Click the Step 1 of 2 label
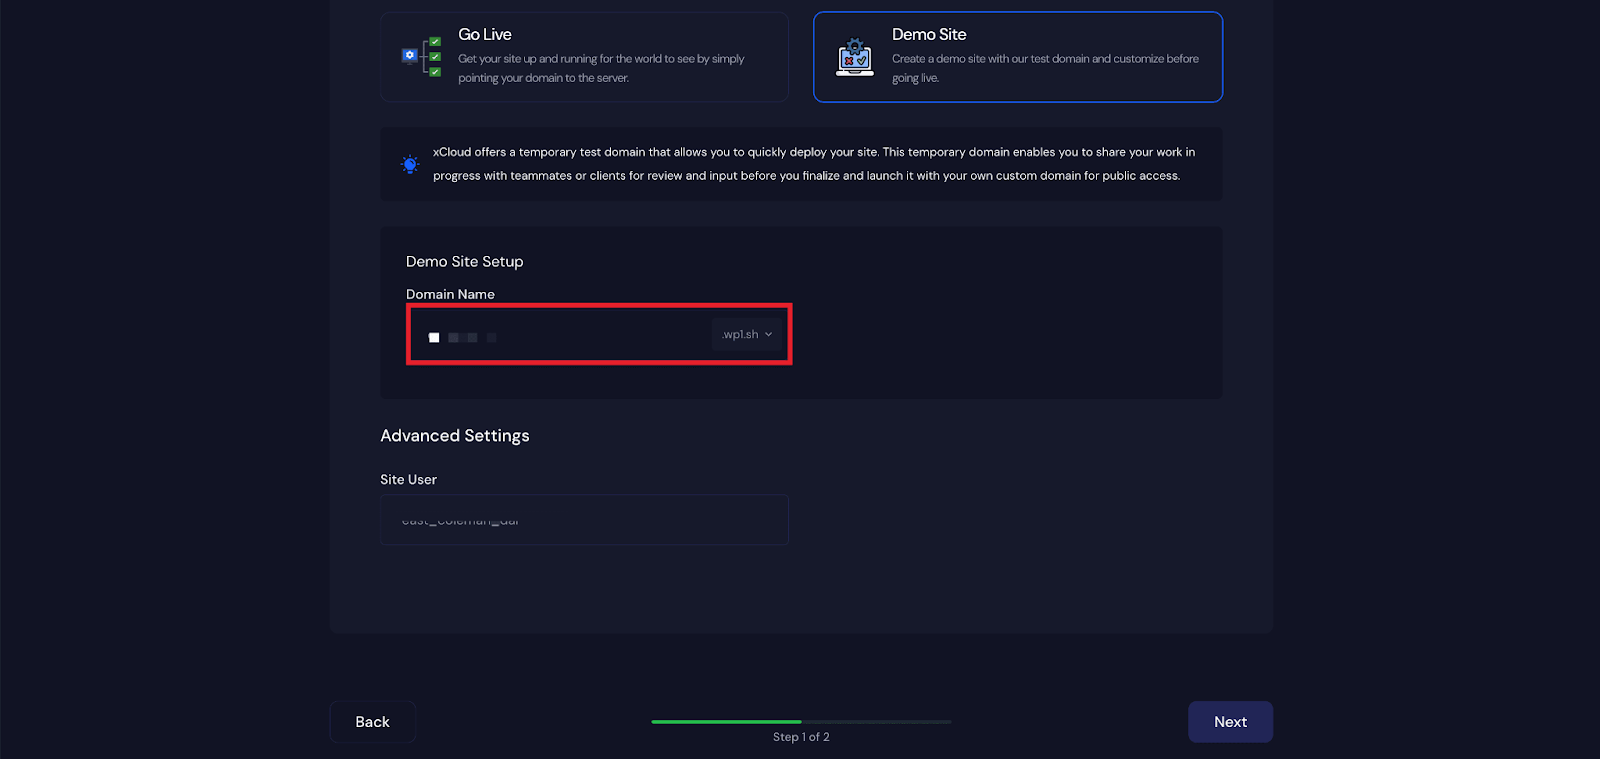Screen dimensions: 1600x759 pos(801,737)
